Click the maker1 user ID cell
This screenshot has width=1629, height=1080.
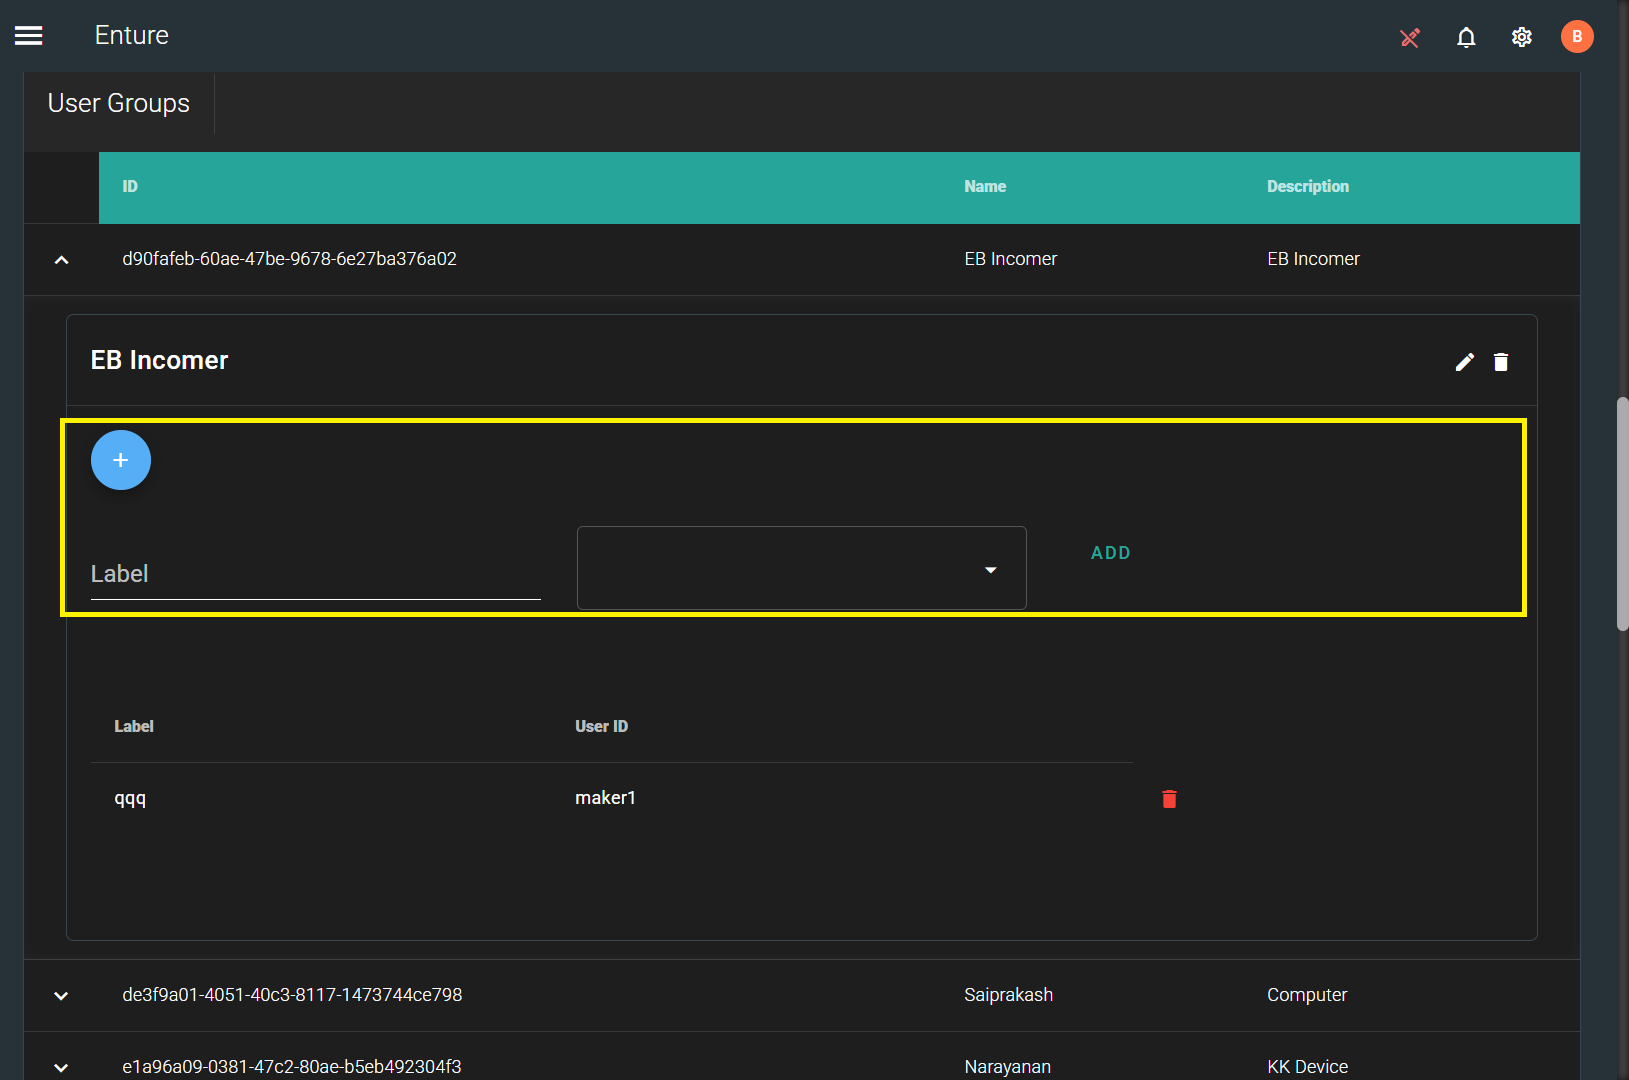(605, 798)
